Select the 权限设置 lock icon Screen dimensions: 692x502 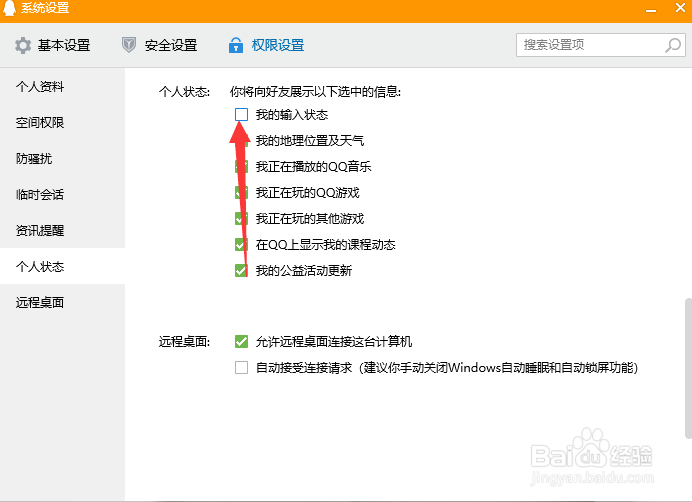click(236, 45)
